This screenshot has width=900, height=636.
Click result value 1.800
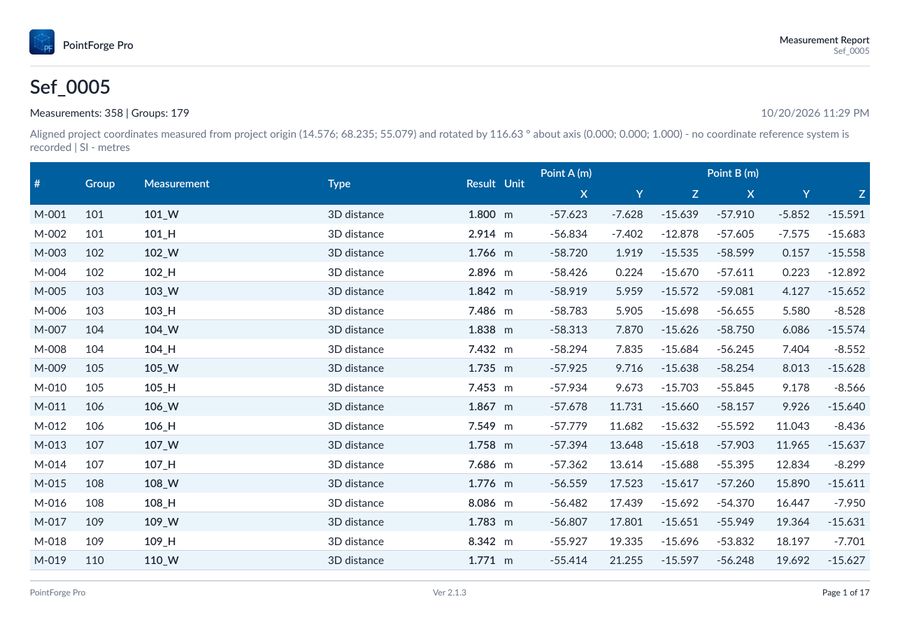coord(482,215)
